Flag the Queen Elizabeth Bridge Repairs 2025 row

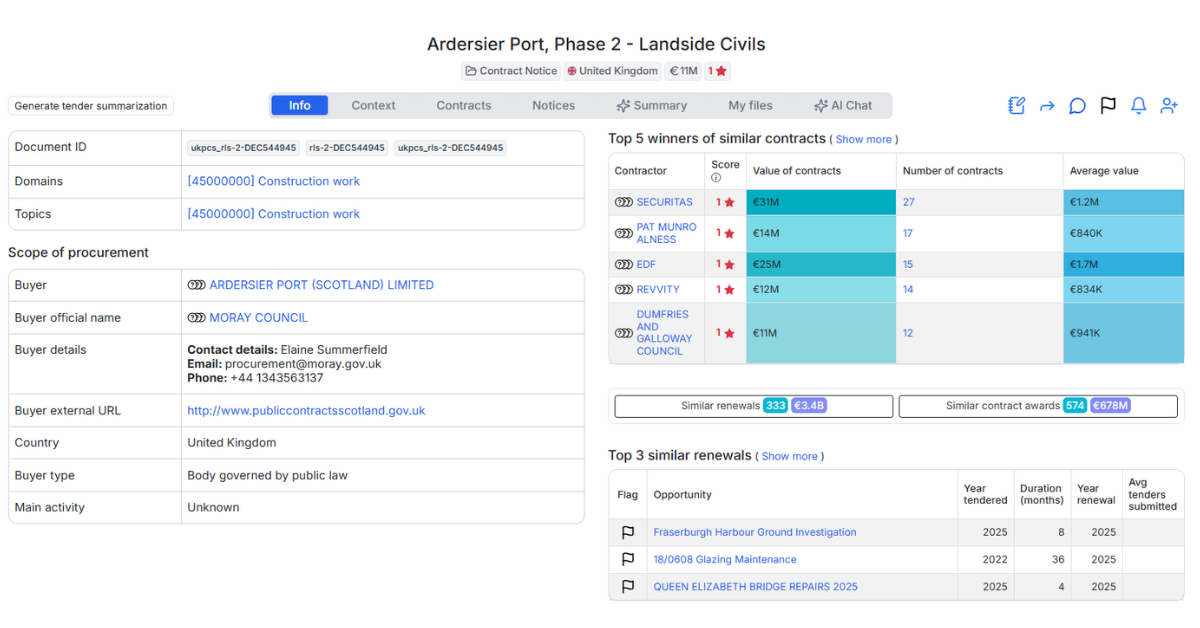(628, 587)
